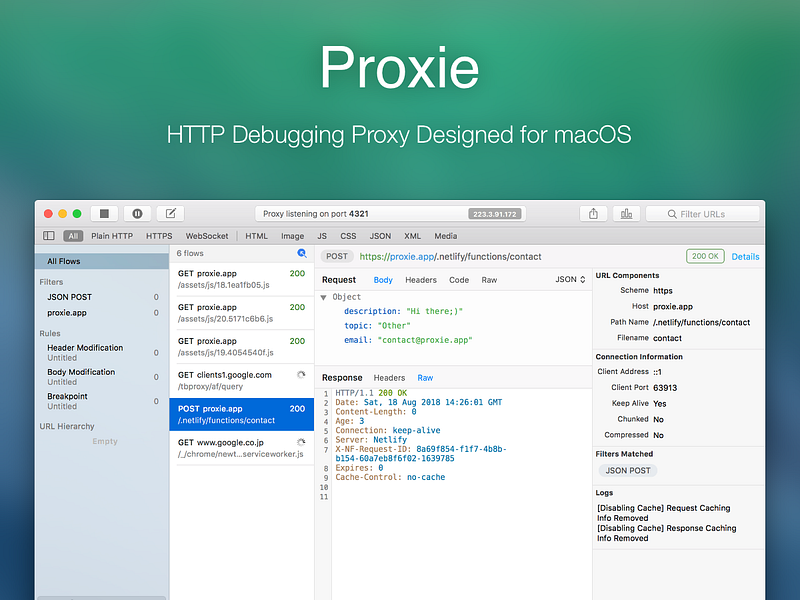
Task: Click the Proxy listening on port 4321 status
Action: [x=315, y=214]
